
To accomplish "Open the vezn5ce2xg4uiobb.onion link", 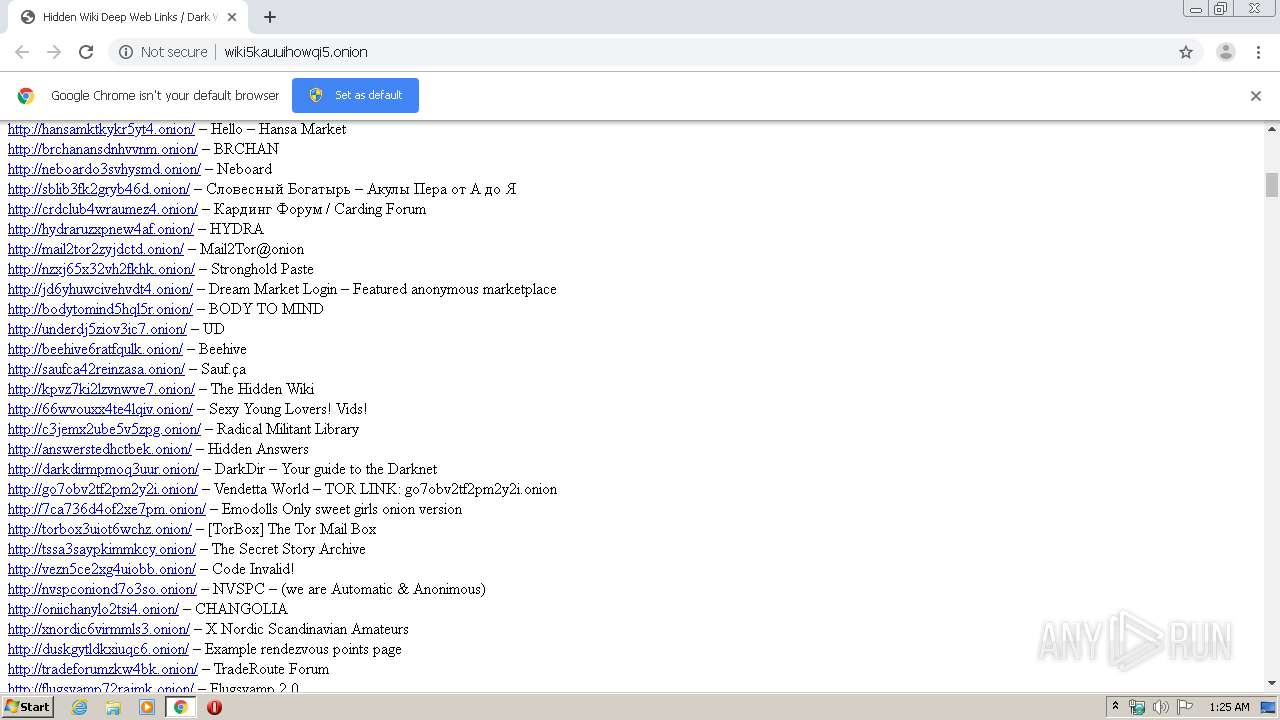I will [x=102, y=569].
